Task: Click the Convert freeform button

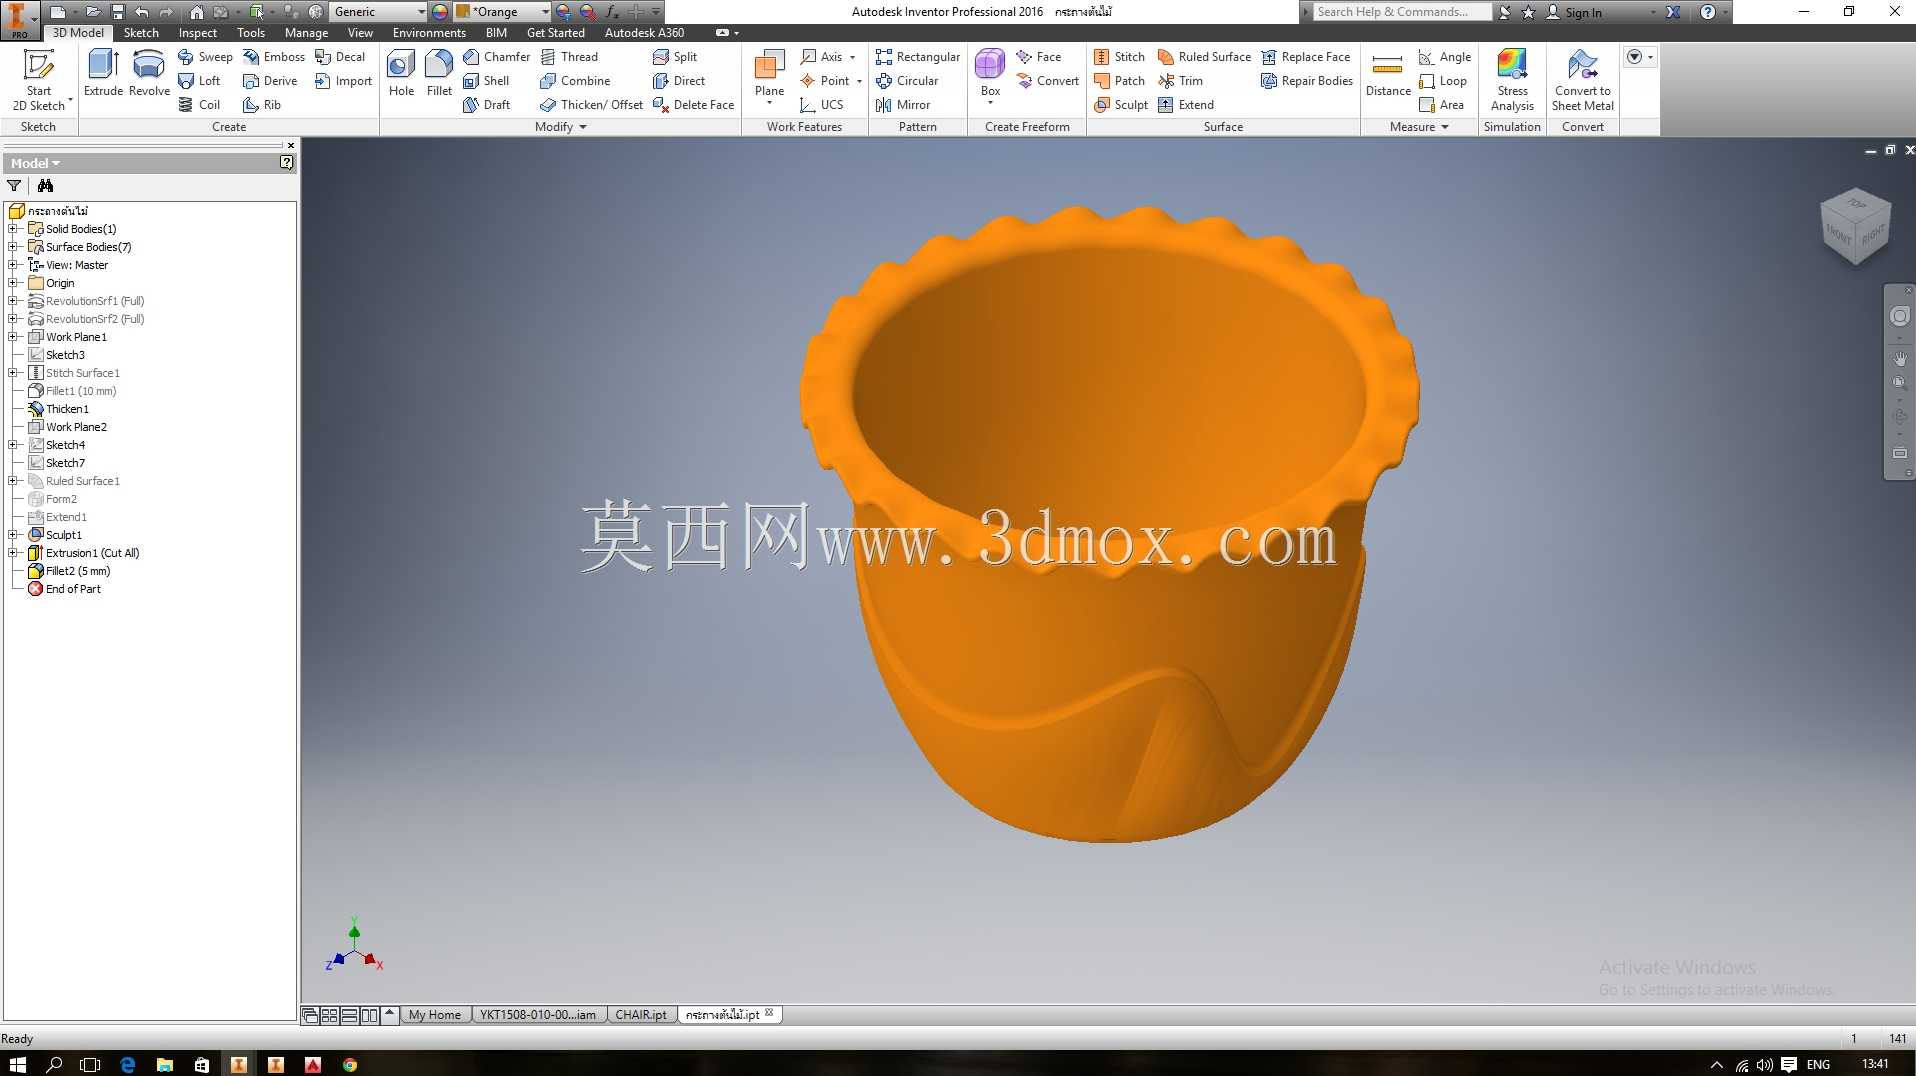Action: 1047,81
